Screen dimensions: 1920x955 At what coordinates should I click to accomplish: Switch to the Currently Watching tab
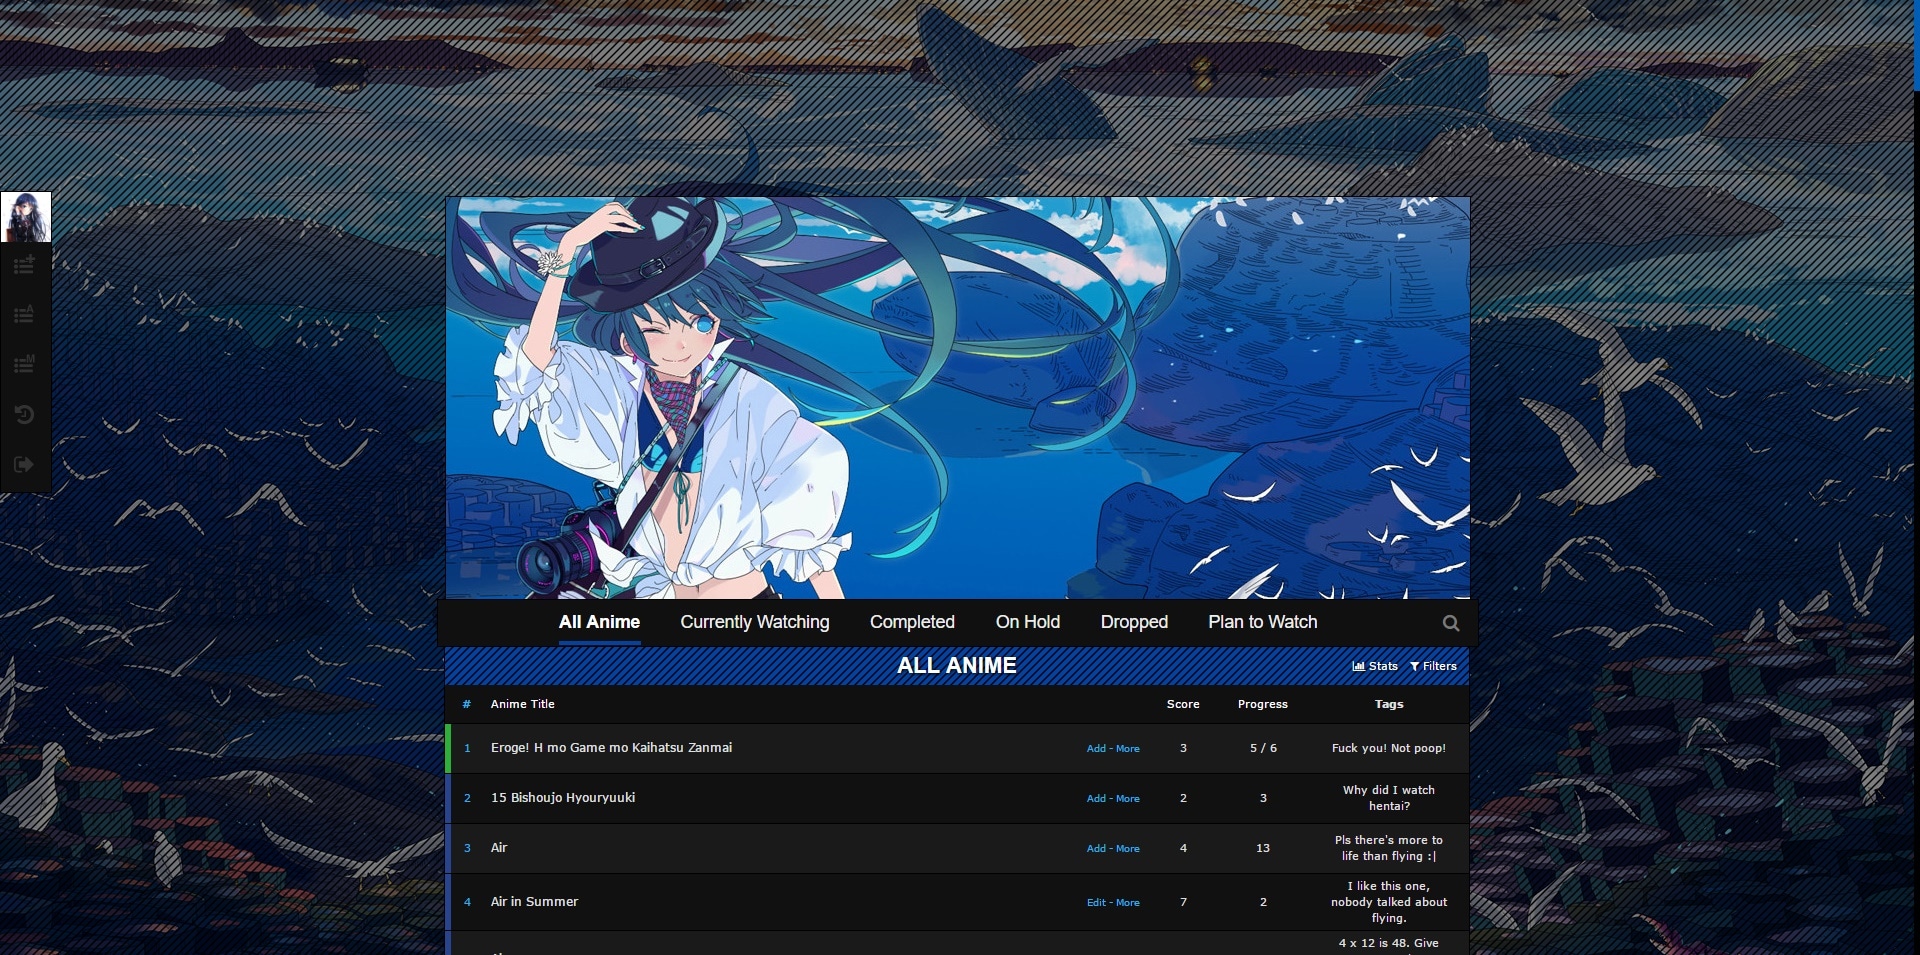coord(754,622)
